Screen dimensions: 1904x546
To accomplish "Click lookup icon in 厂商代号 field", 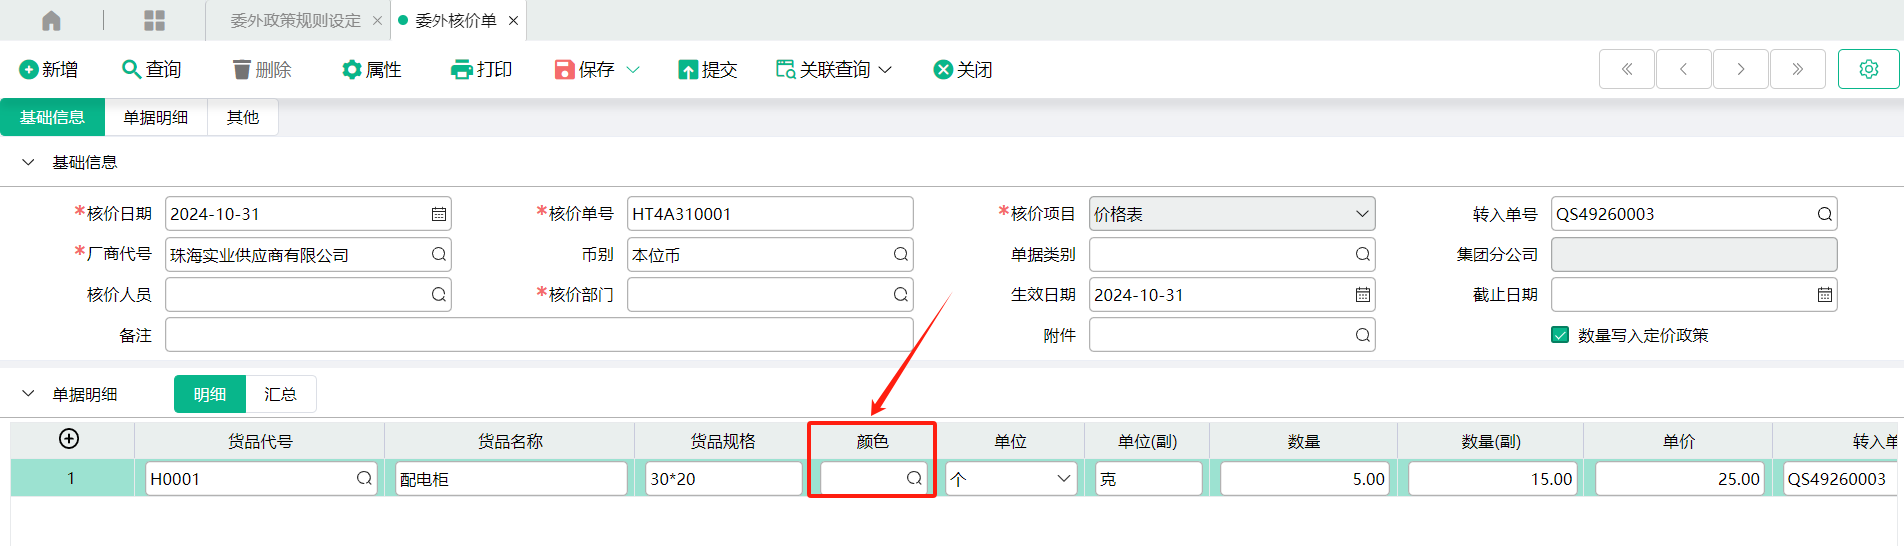I will tap(438, 254).
